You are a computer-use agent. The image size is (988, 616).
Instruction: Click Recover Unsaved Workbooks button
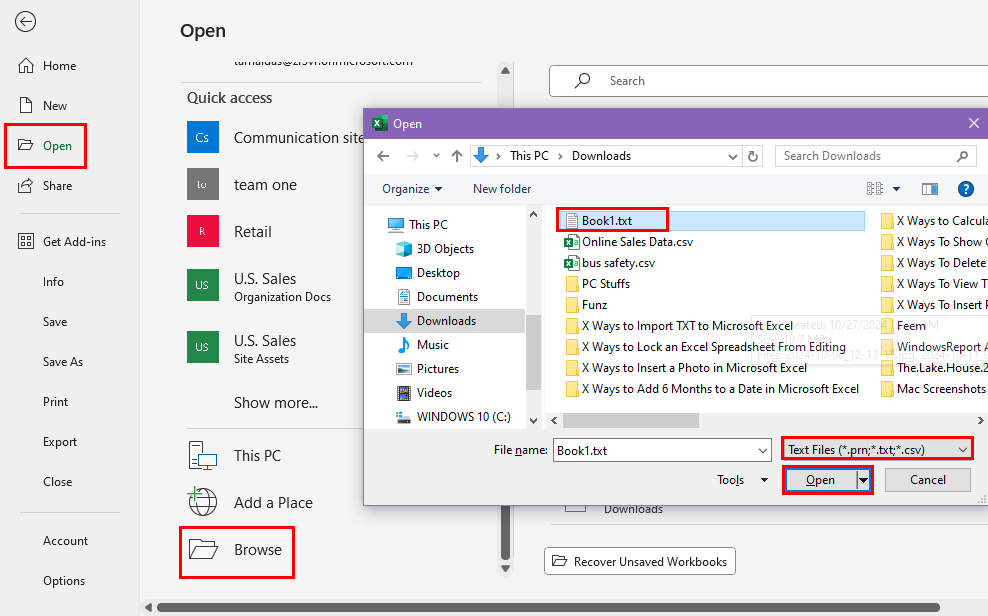tap(640, 561)
